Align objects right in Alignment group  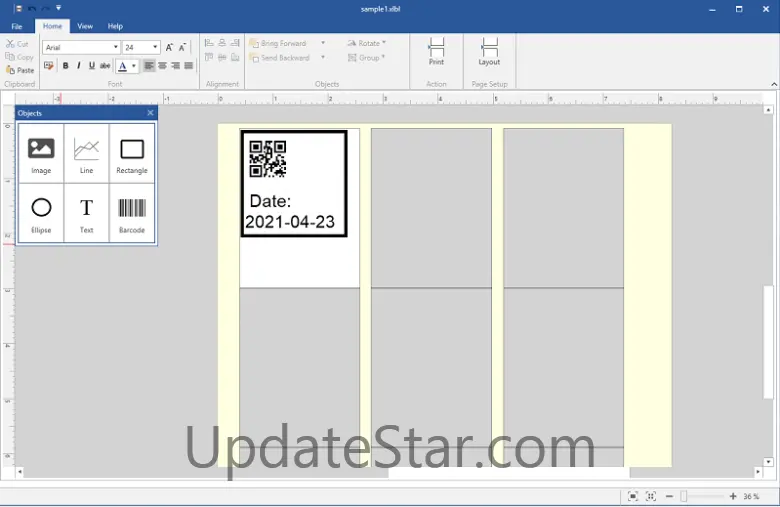(235, 43)
